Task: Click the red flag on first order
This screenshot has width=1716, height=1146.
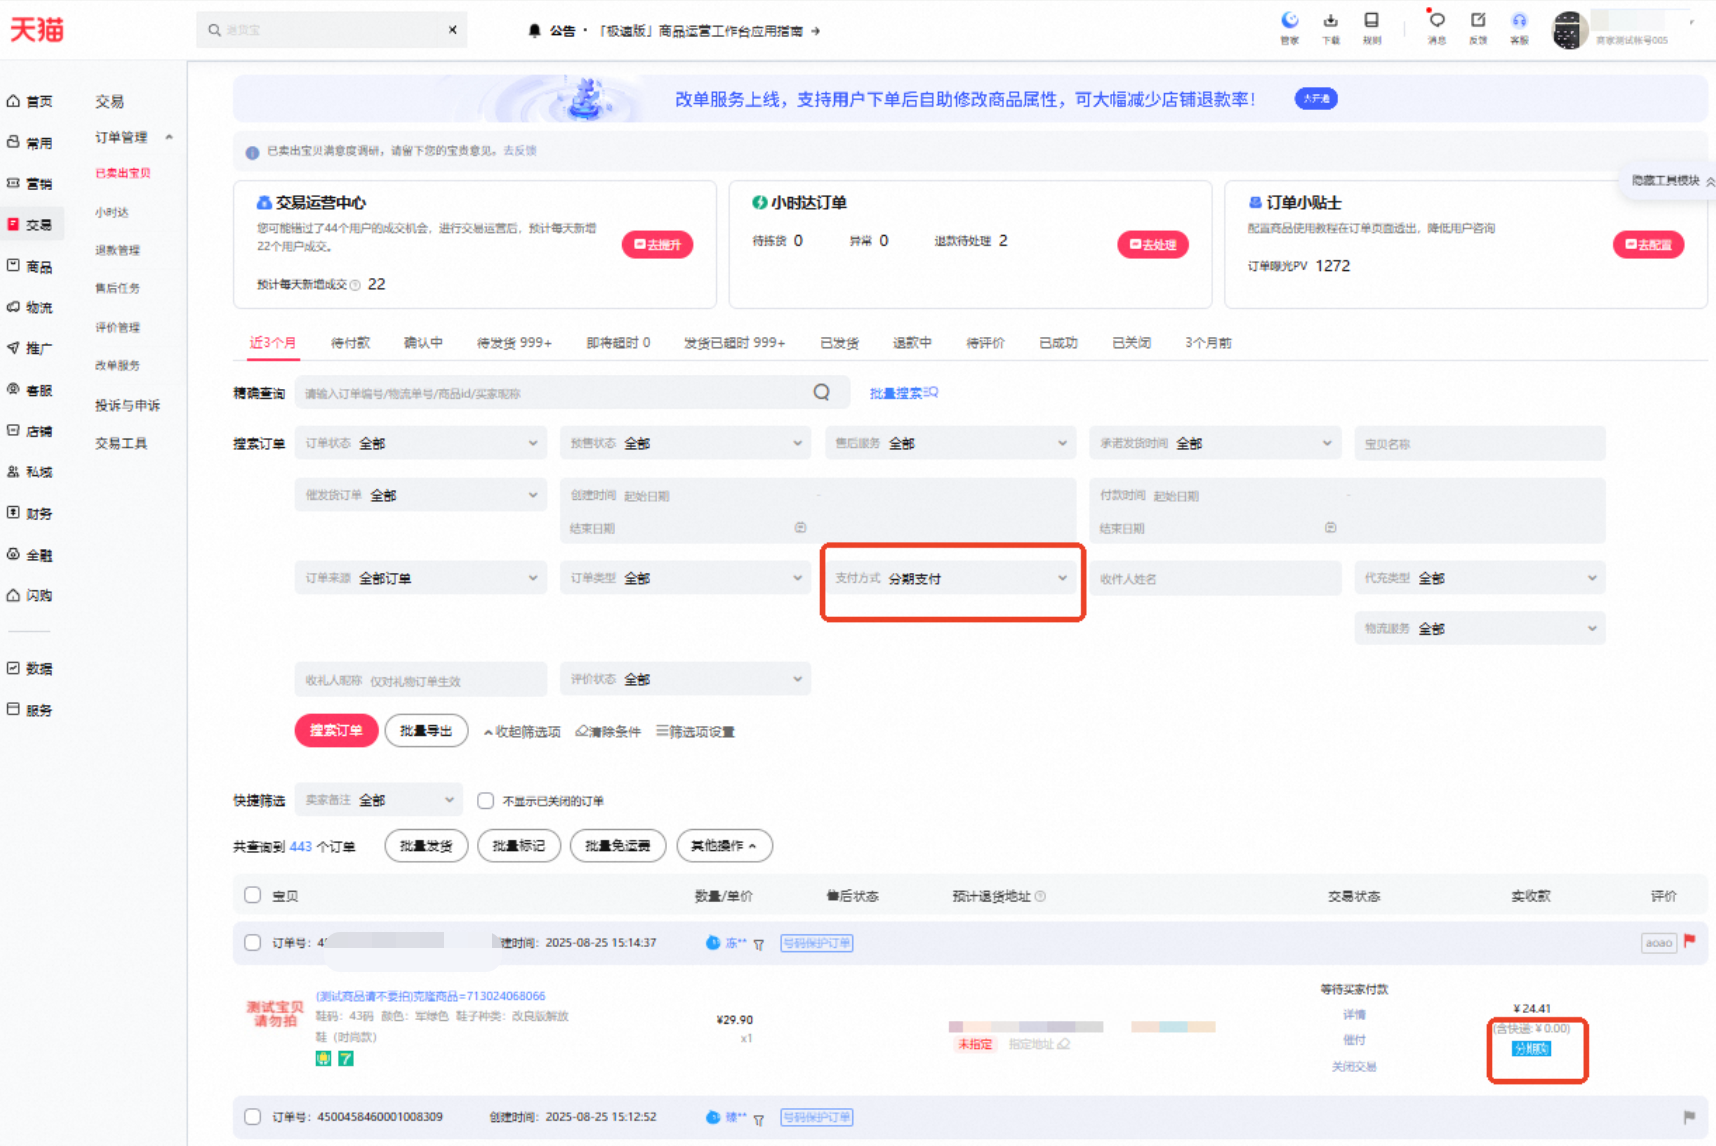Action: (1689, 941)
